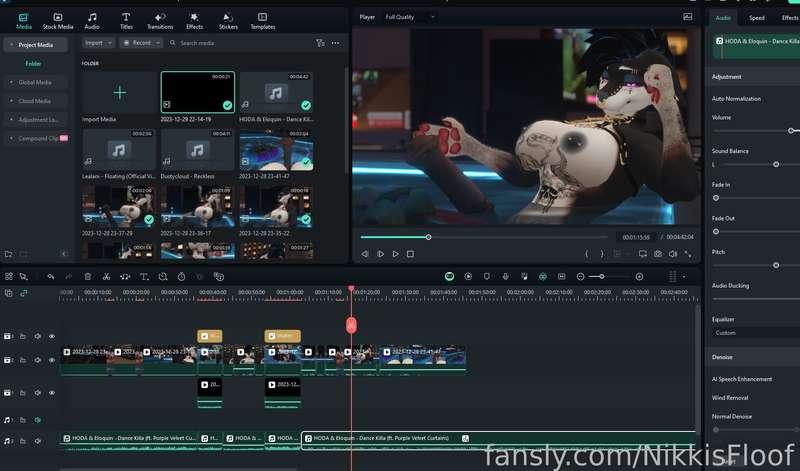Mute the bottom audio track
The width and height of the screenshot is (800, 471).
37,441
